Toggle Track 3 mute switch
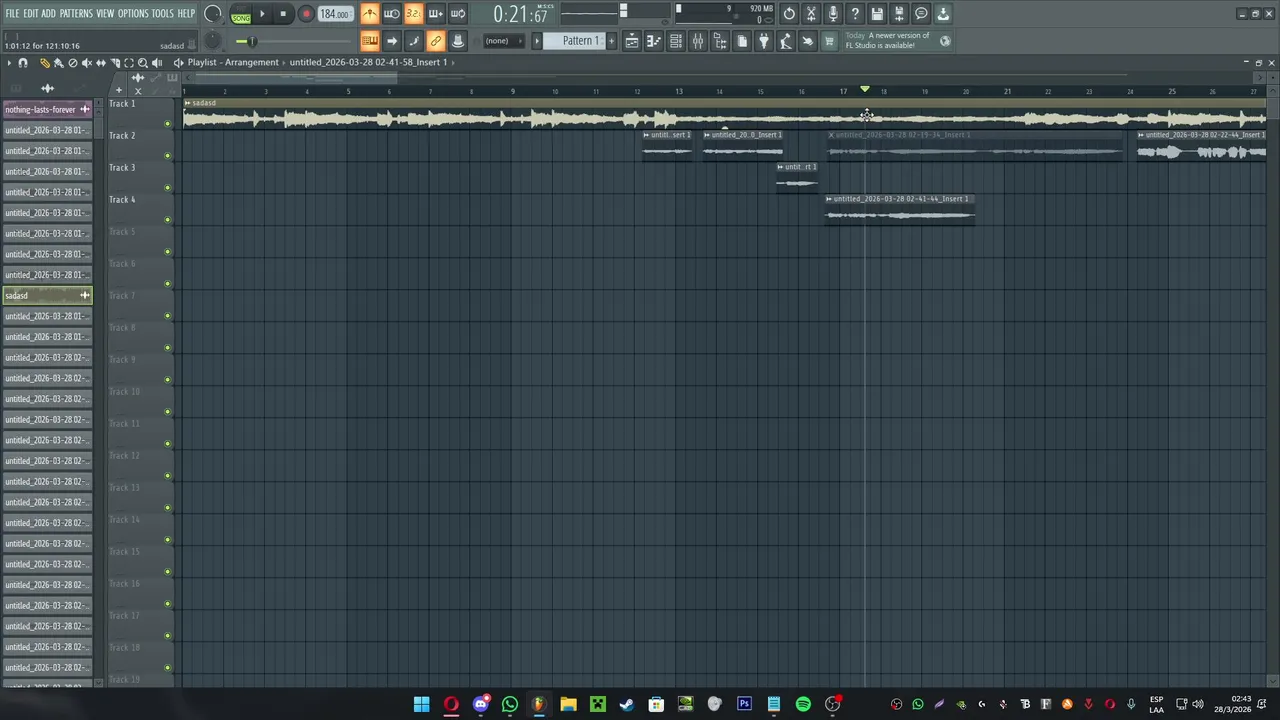This screenshot has height=720, width=1280. point(167,188)
